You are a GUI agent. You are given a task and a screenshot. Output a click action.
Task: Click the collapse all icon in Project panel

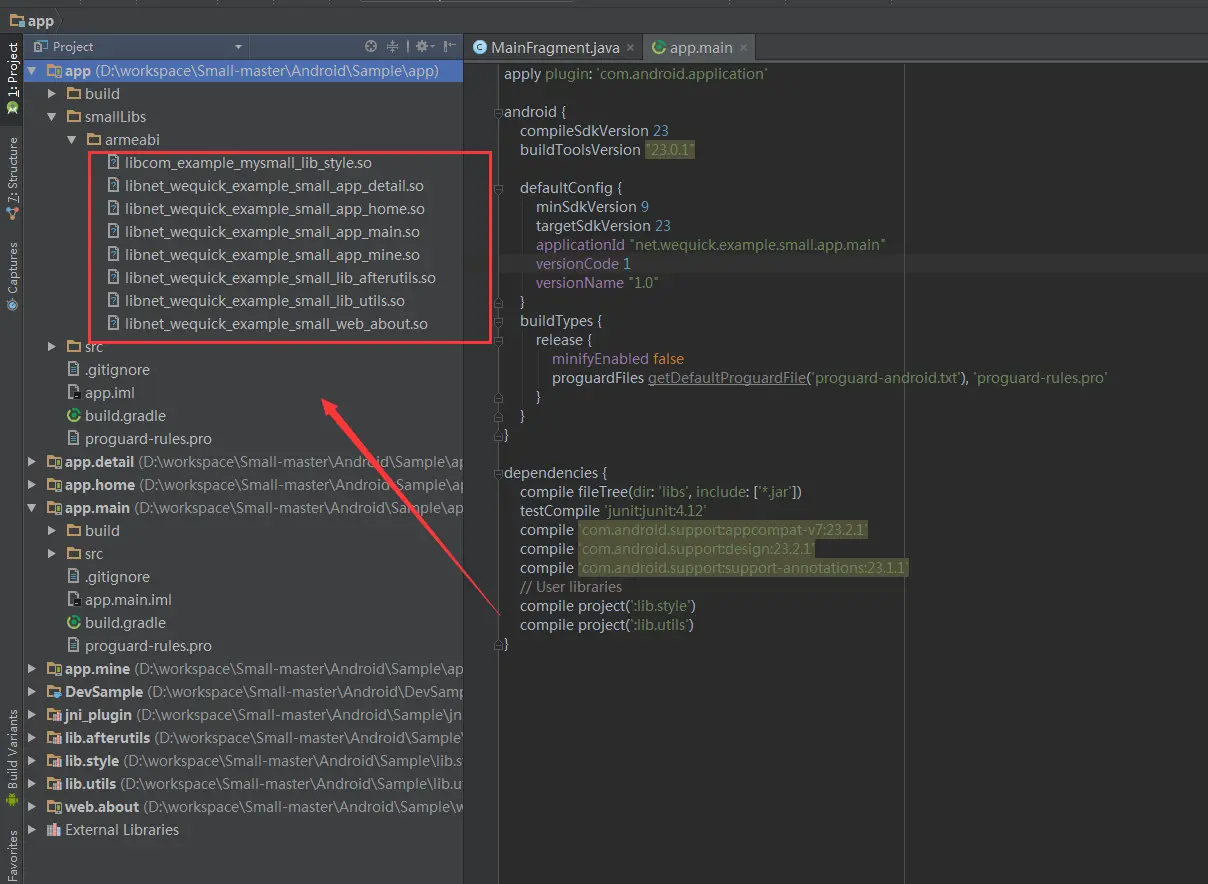click(393, 47)
